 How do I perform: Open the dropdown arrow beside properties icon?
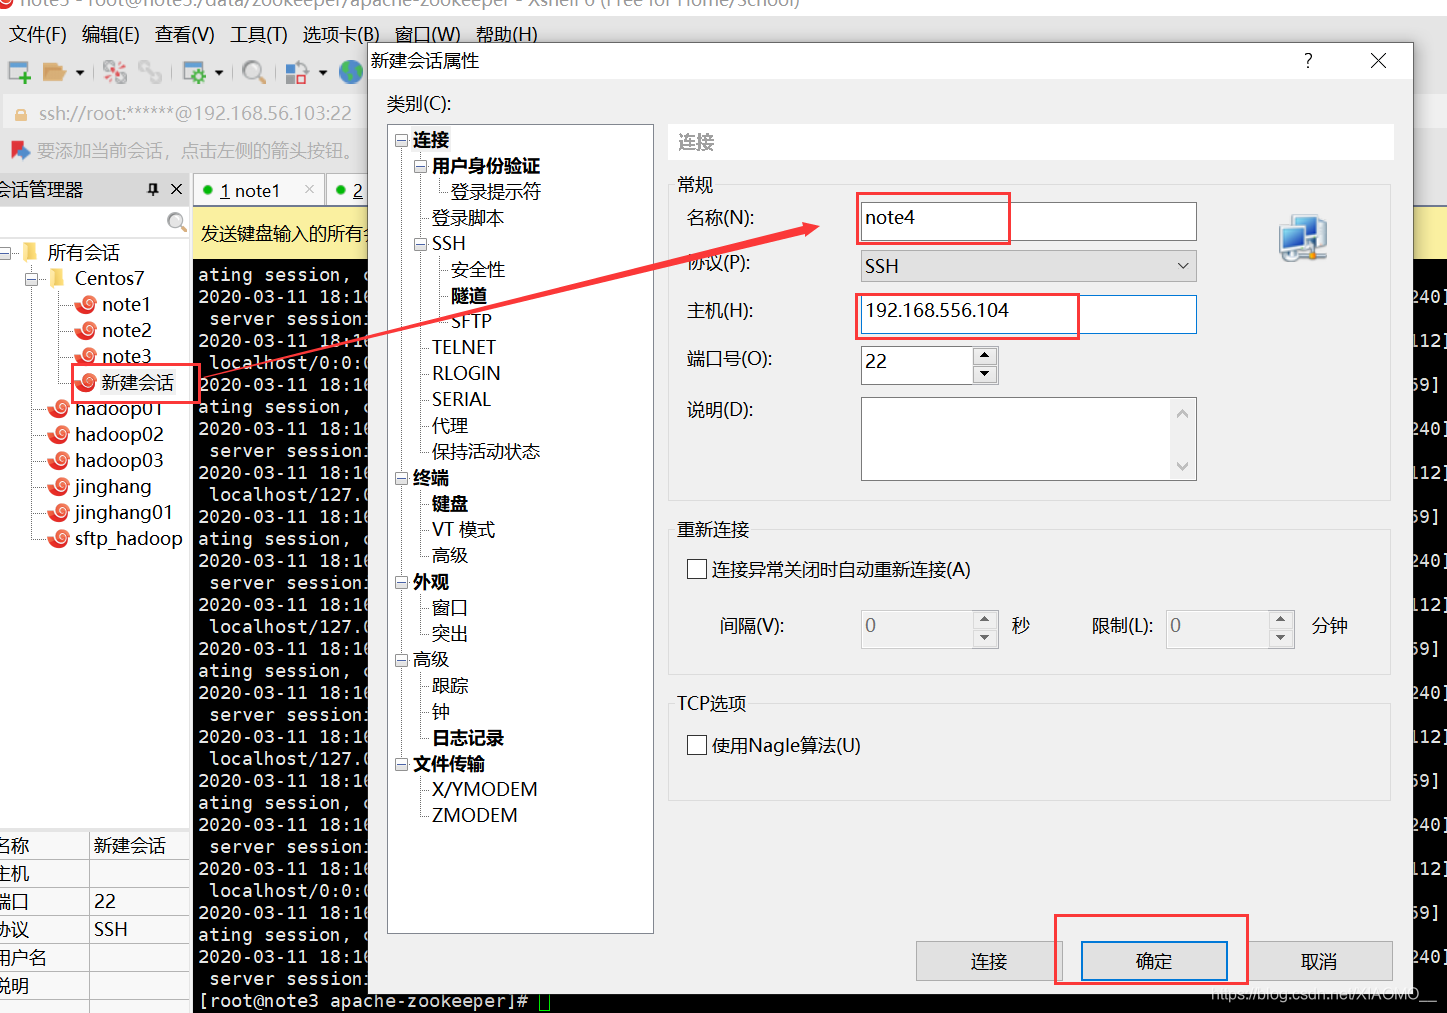pyautogui.click(x=219, y=73)
